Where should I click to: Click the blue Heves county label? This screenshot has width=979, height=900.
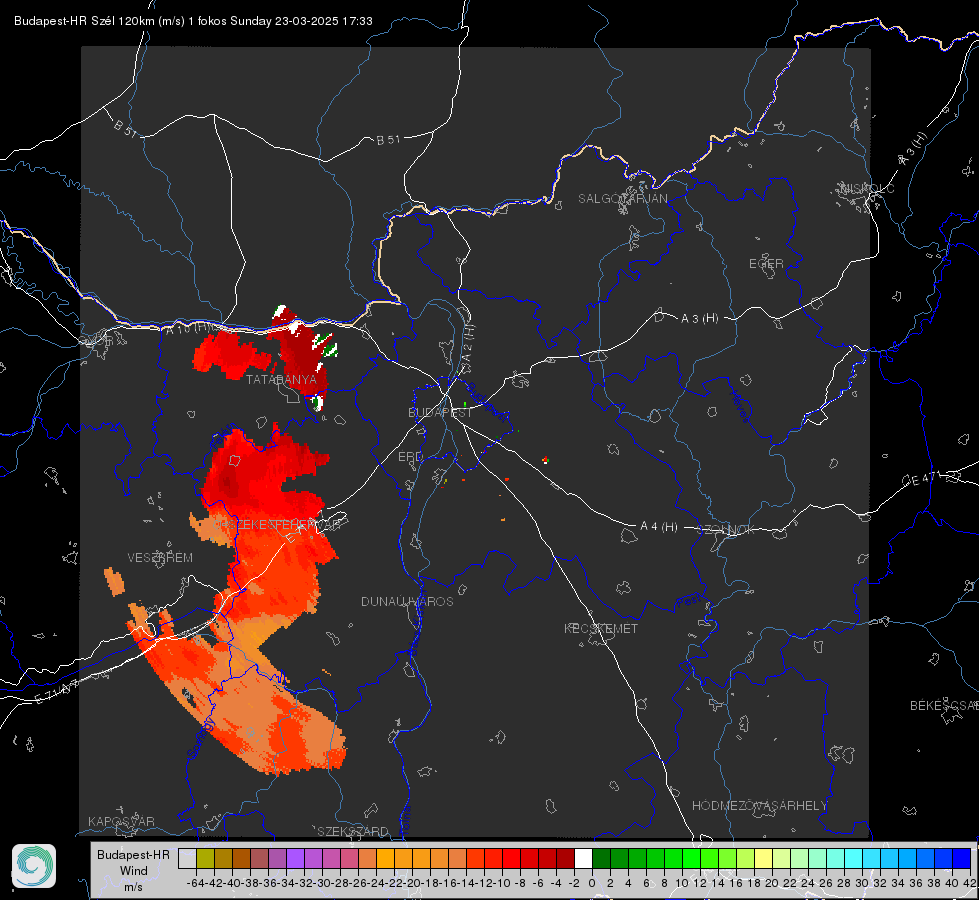[740, 406]
